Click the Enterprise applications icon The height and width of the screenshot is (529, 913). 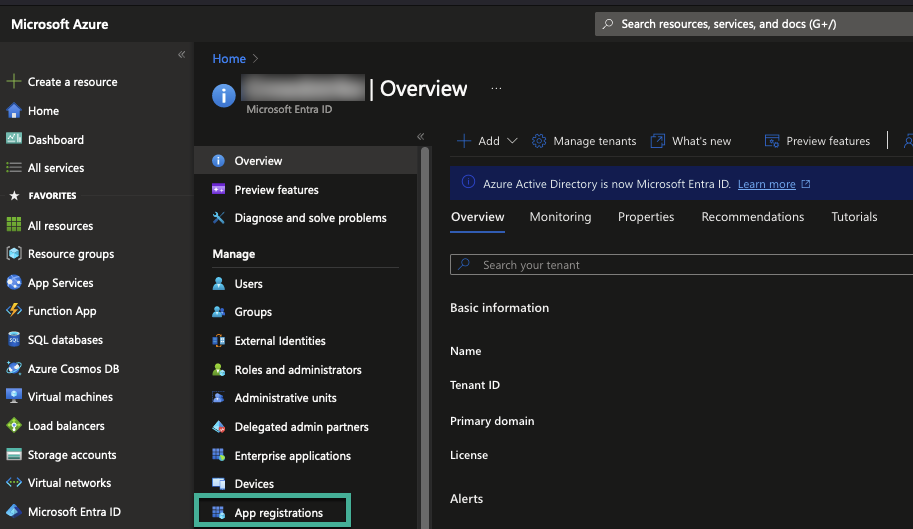click(x=219, y=456)
